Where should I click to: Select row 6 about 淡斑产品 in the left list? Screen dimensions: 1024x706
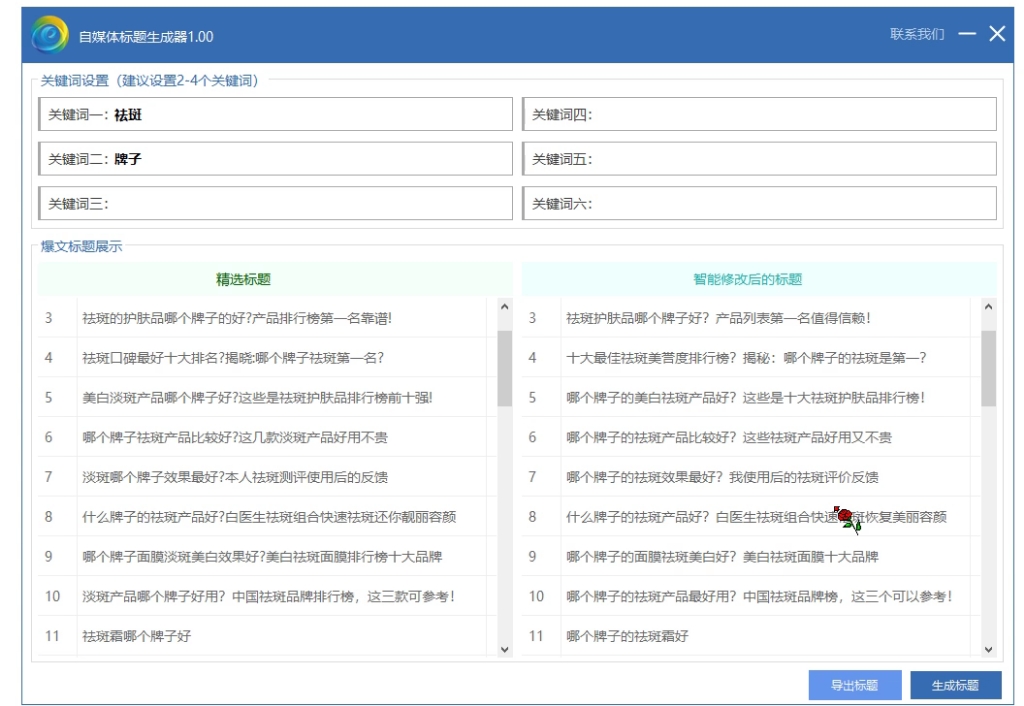[x=260, y=436]
